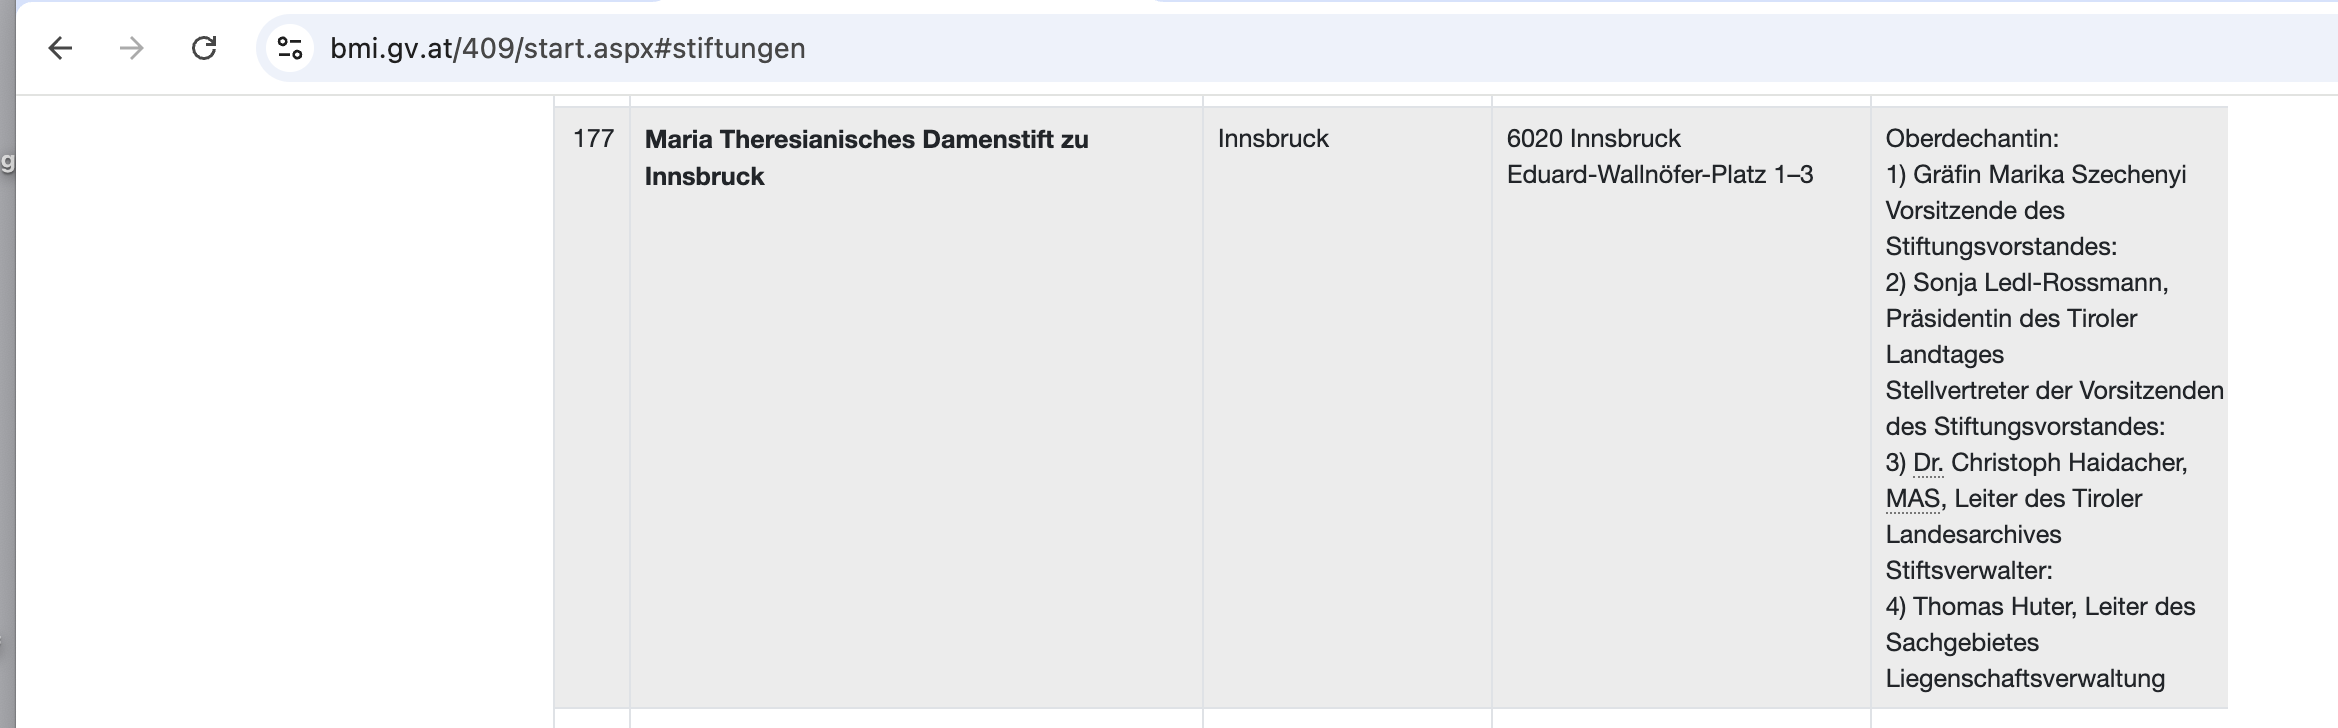
Task: Click the Landesarchives text line
Action: (1973, 534)
